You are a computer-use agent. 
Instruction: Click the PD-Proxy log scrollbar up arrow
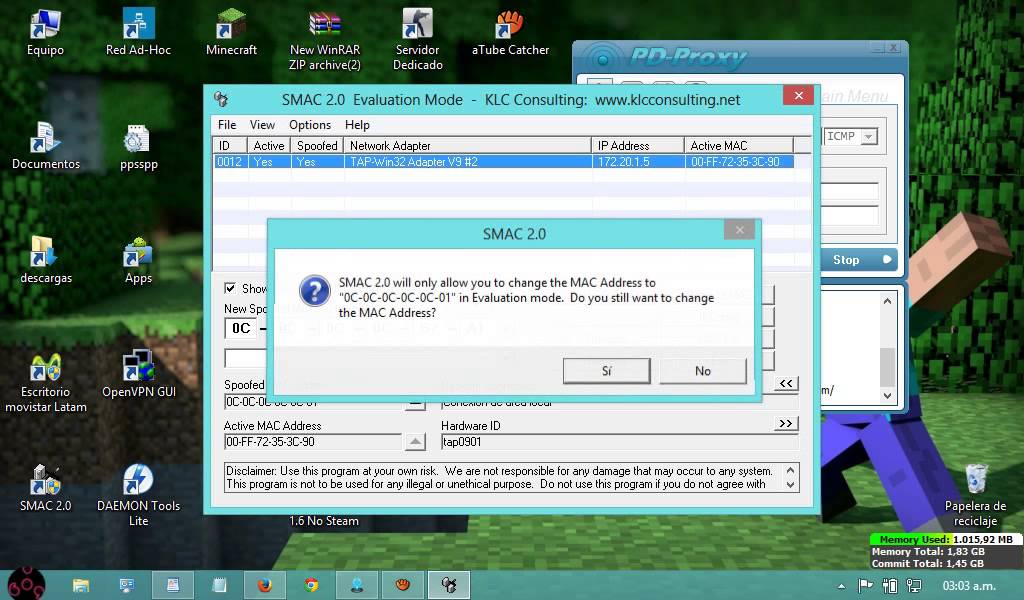887,301
